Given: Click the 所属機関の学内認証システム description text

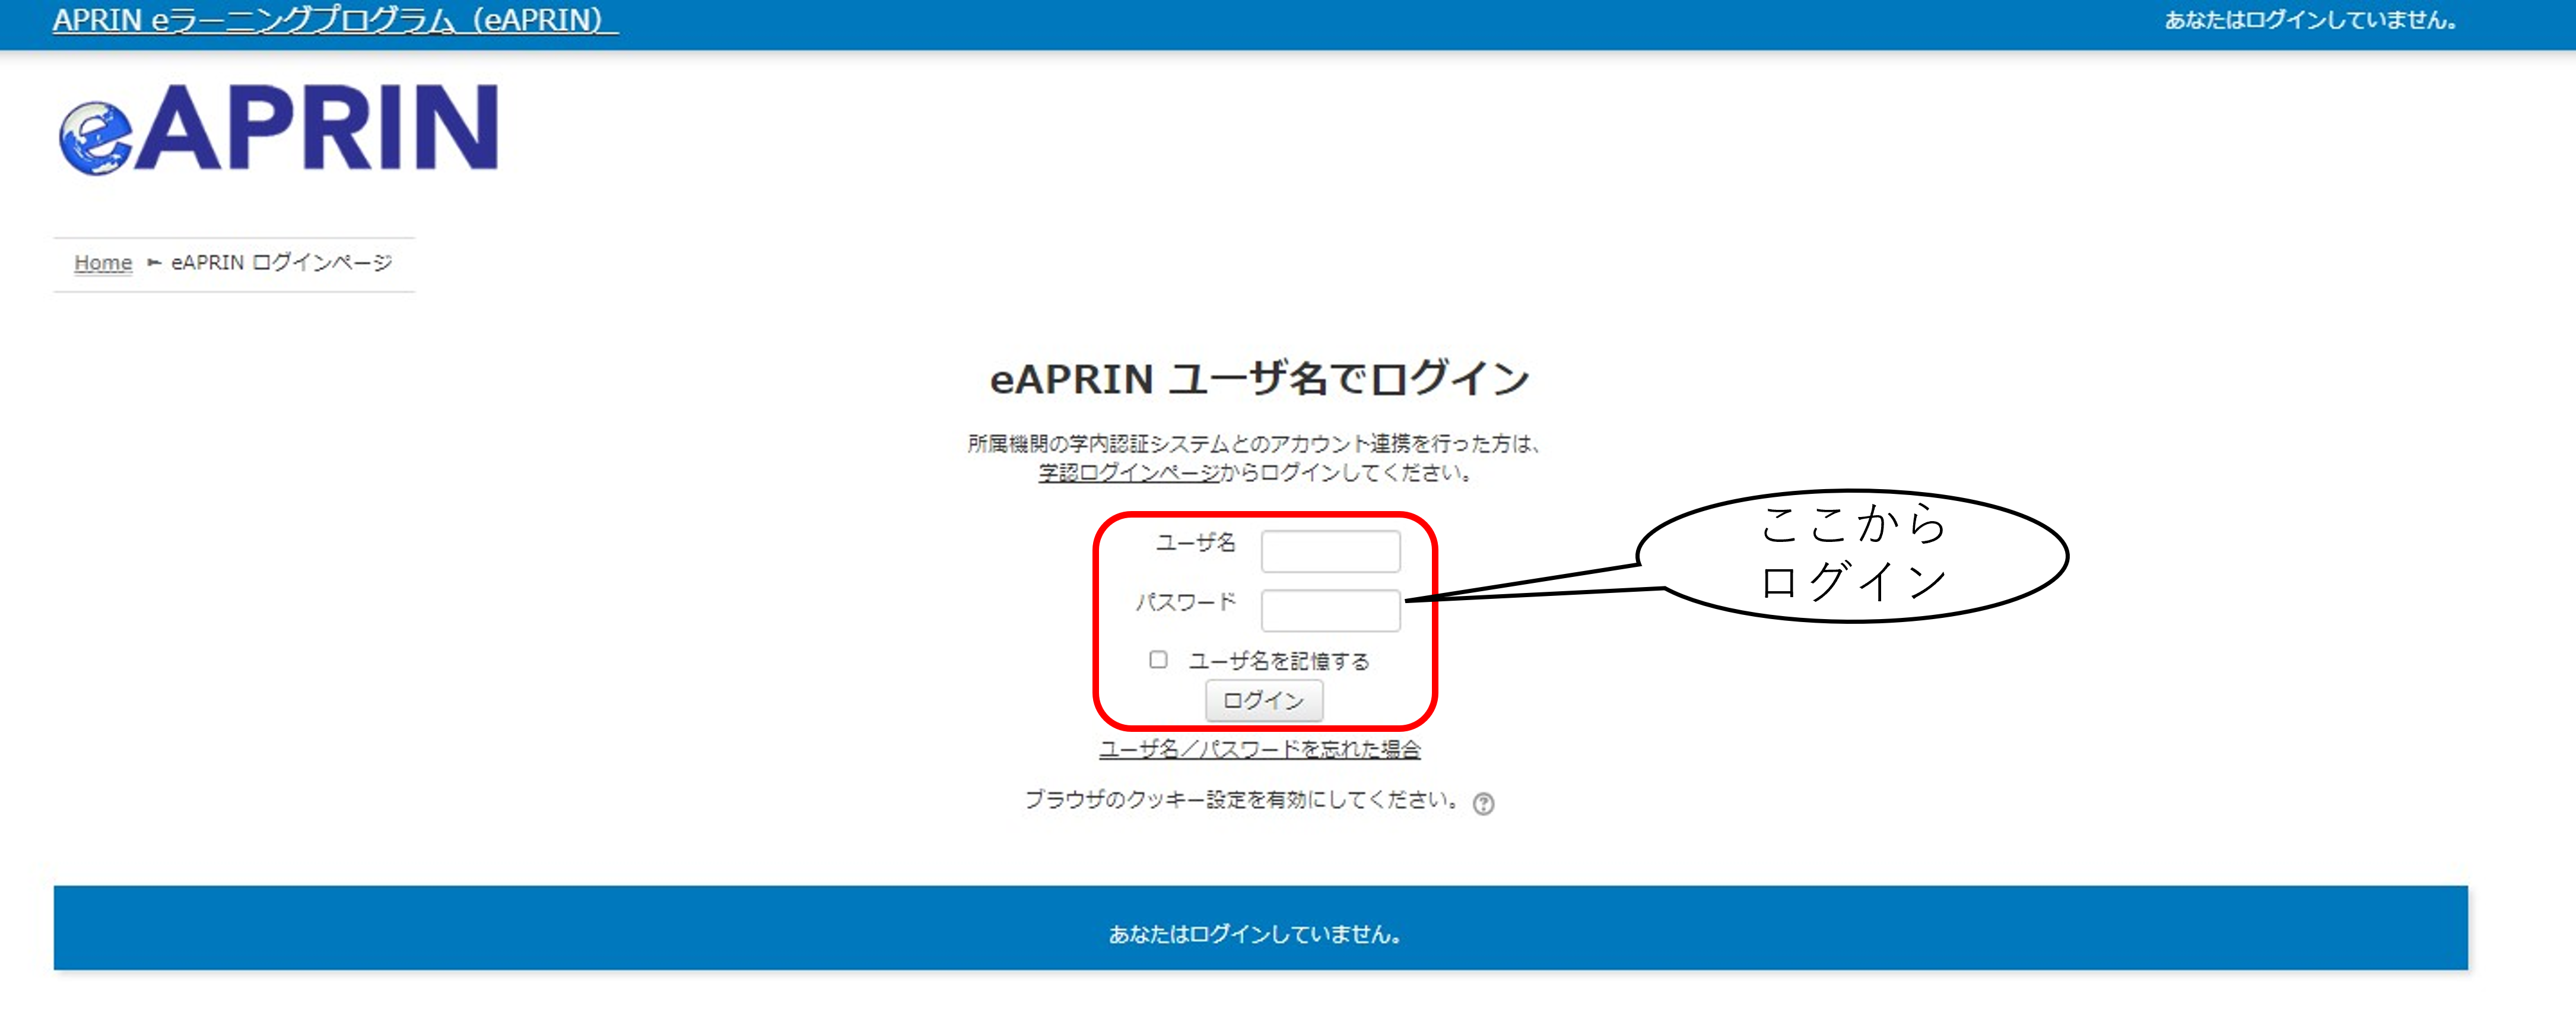Looking at the screenshot, I should point(1254,443).
